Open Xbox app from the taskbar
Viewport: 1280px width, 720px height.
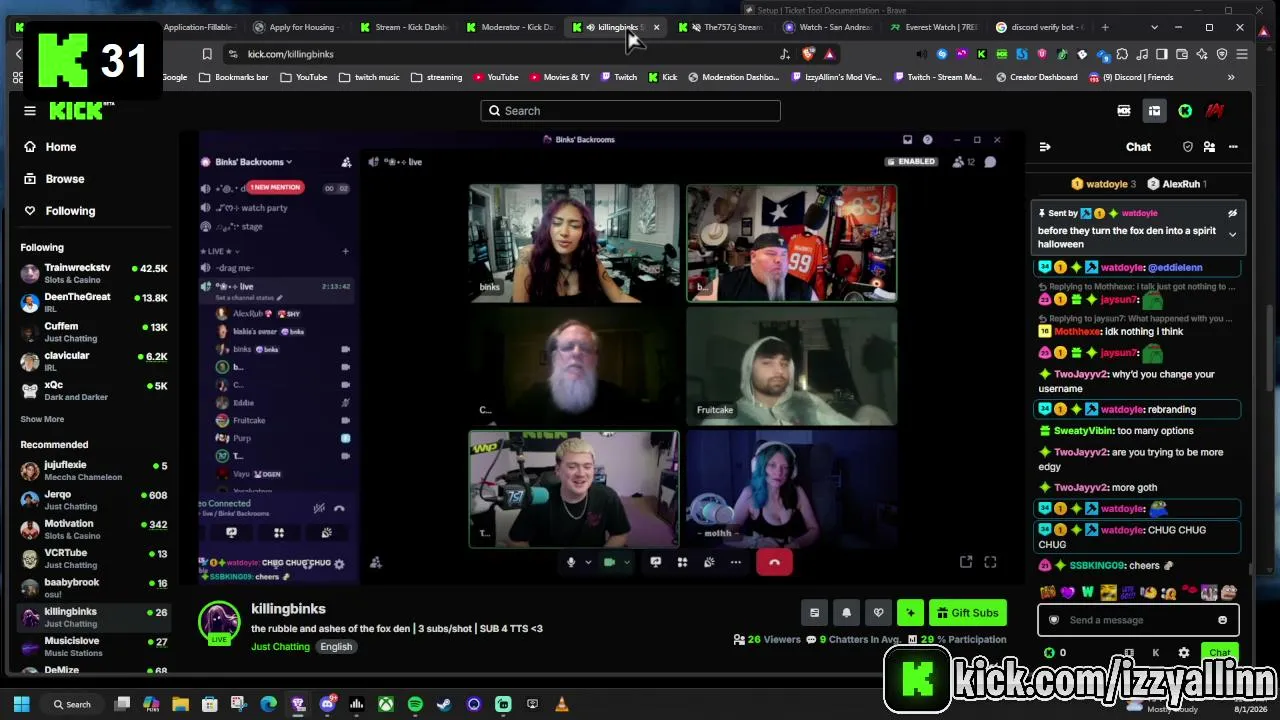pyautogui.click(x=385, y=705)
